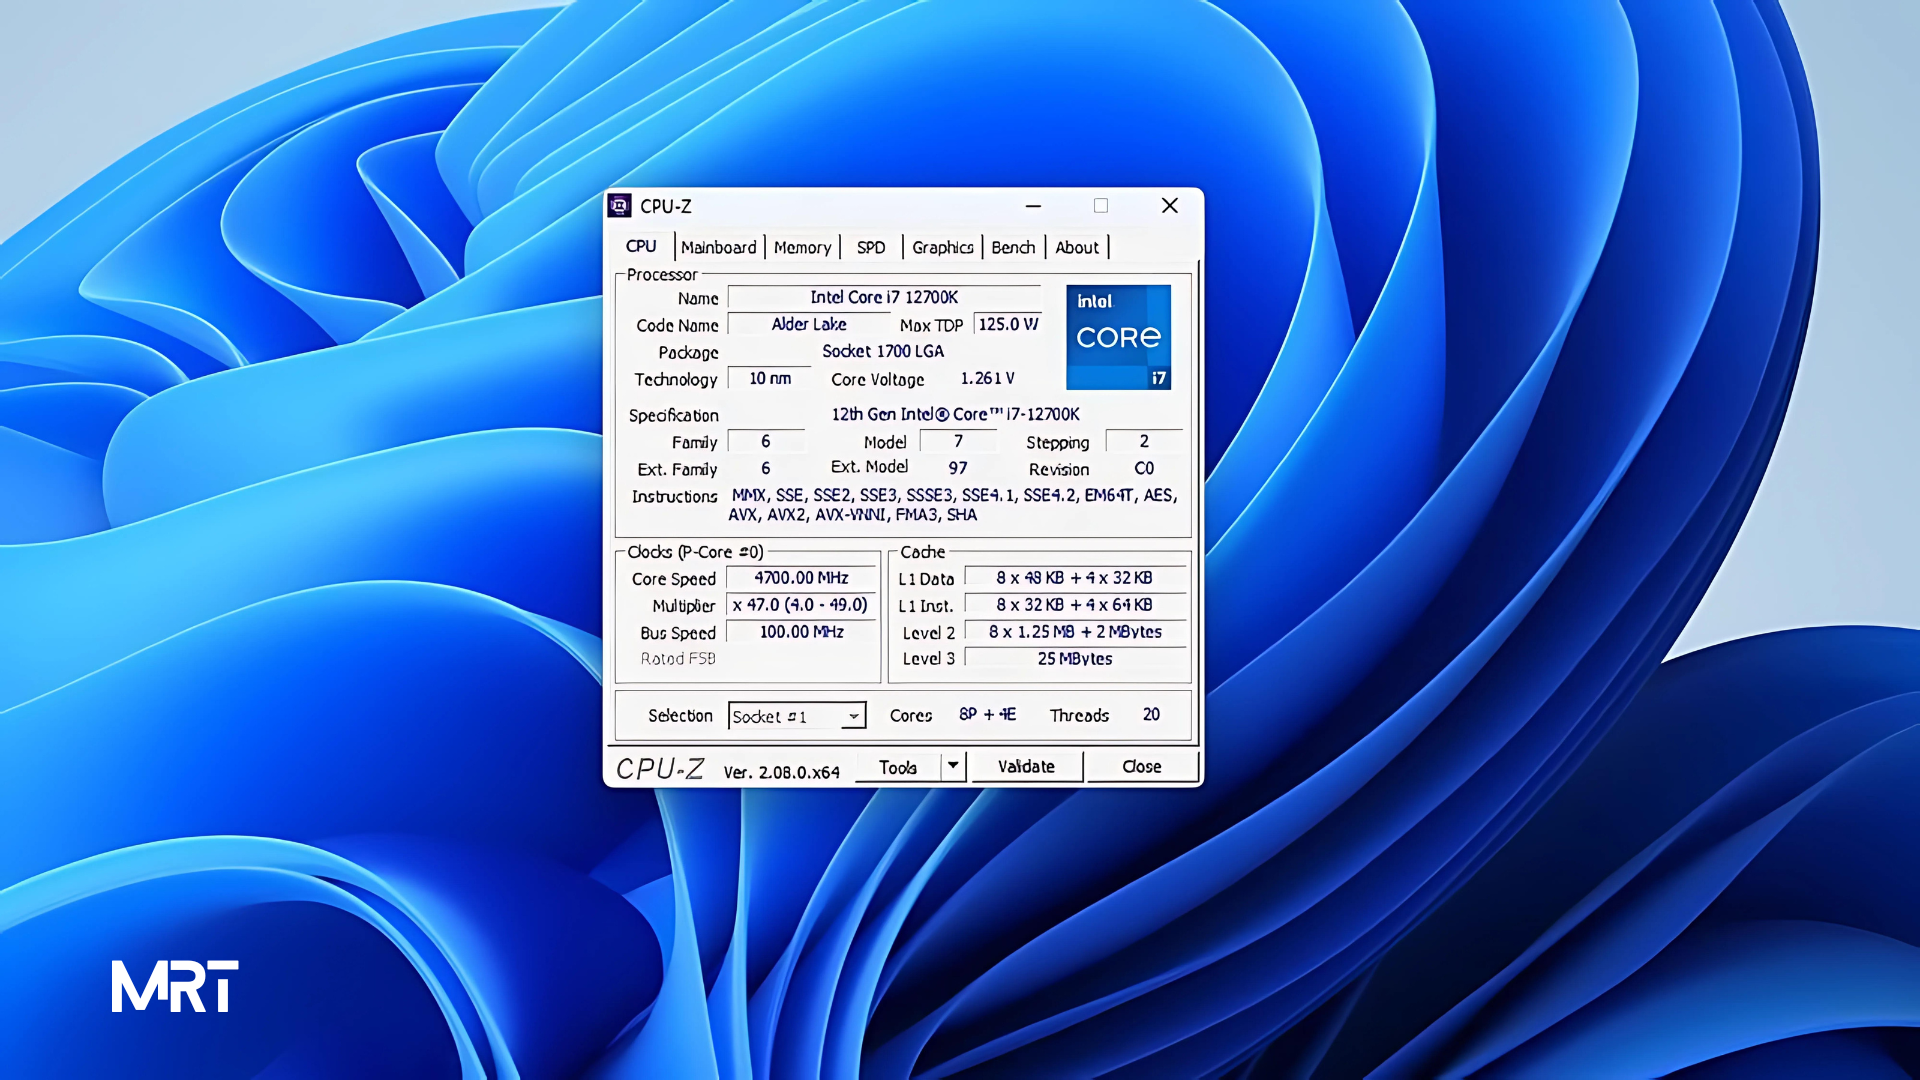Open the Tools dropdown arrow
The height and width of the screenshot is (1080, 1920).
(x=953, y=766)
